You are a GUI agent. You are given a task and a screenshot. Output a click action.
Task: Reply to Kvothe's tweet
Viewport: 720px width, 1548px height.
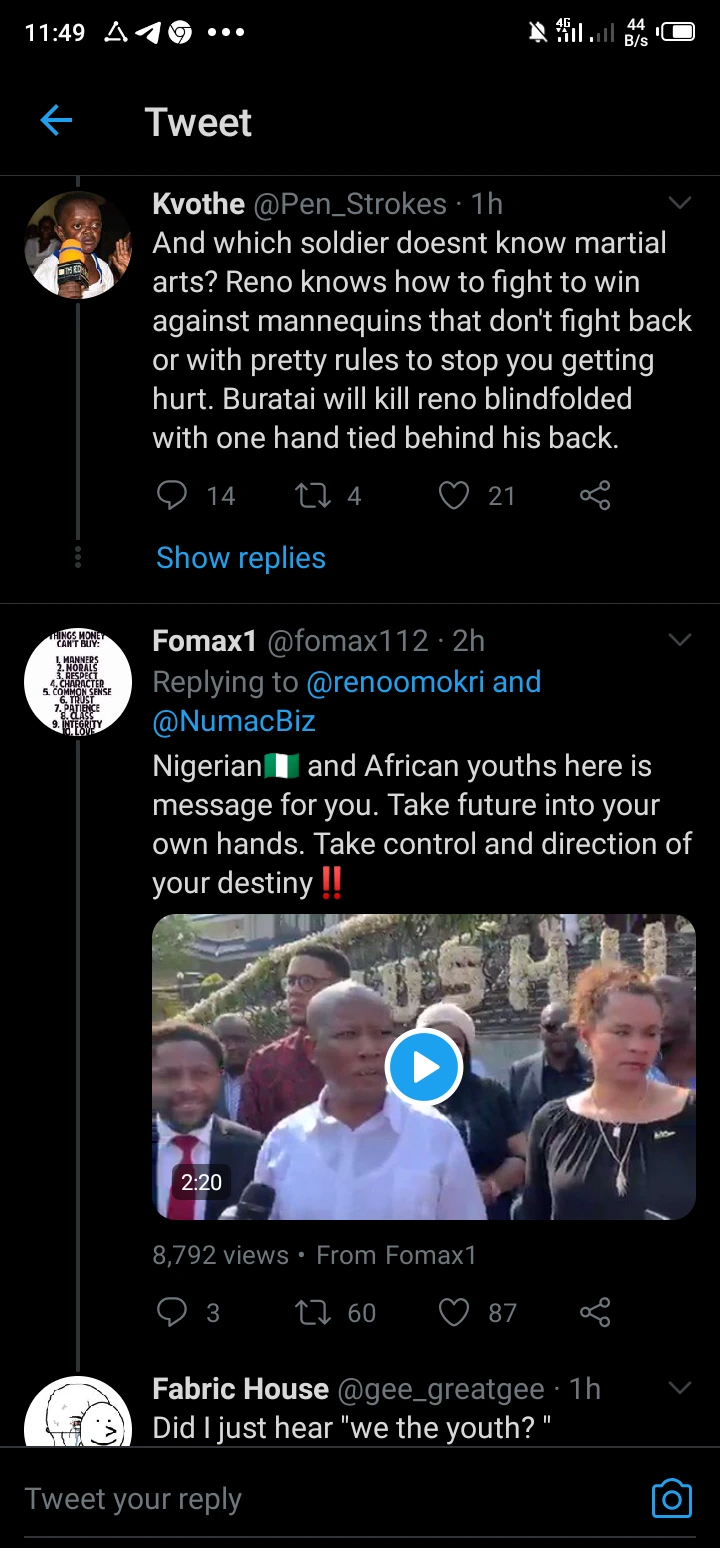(173, 495)
